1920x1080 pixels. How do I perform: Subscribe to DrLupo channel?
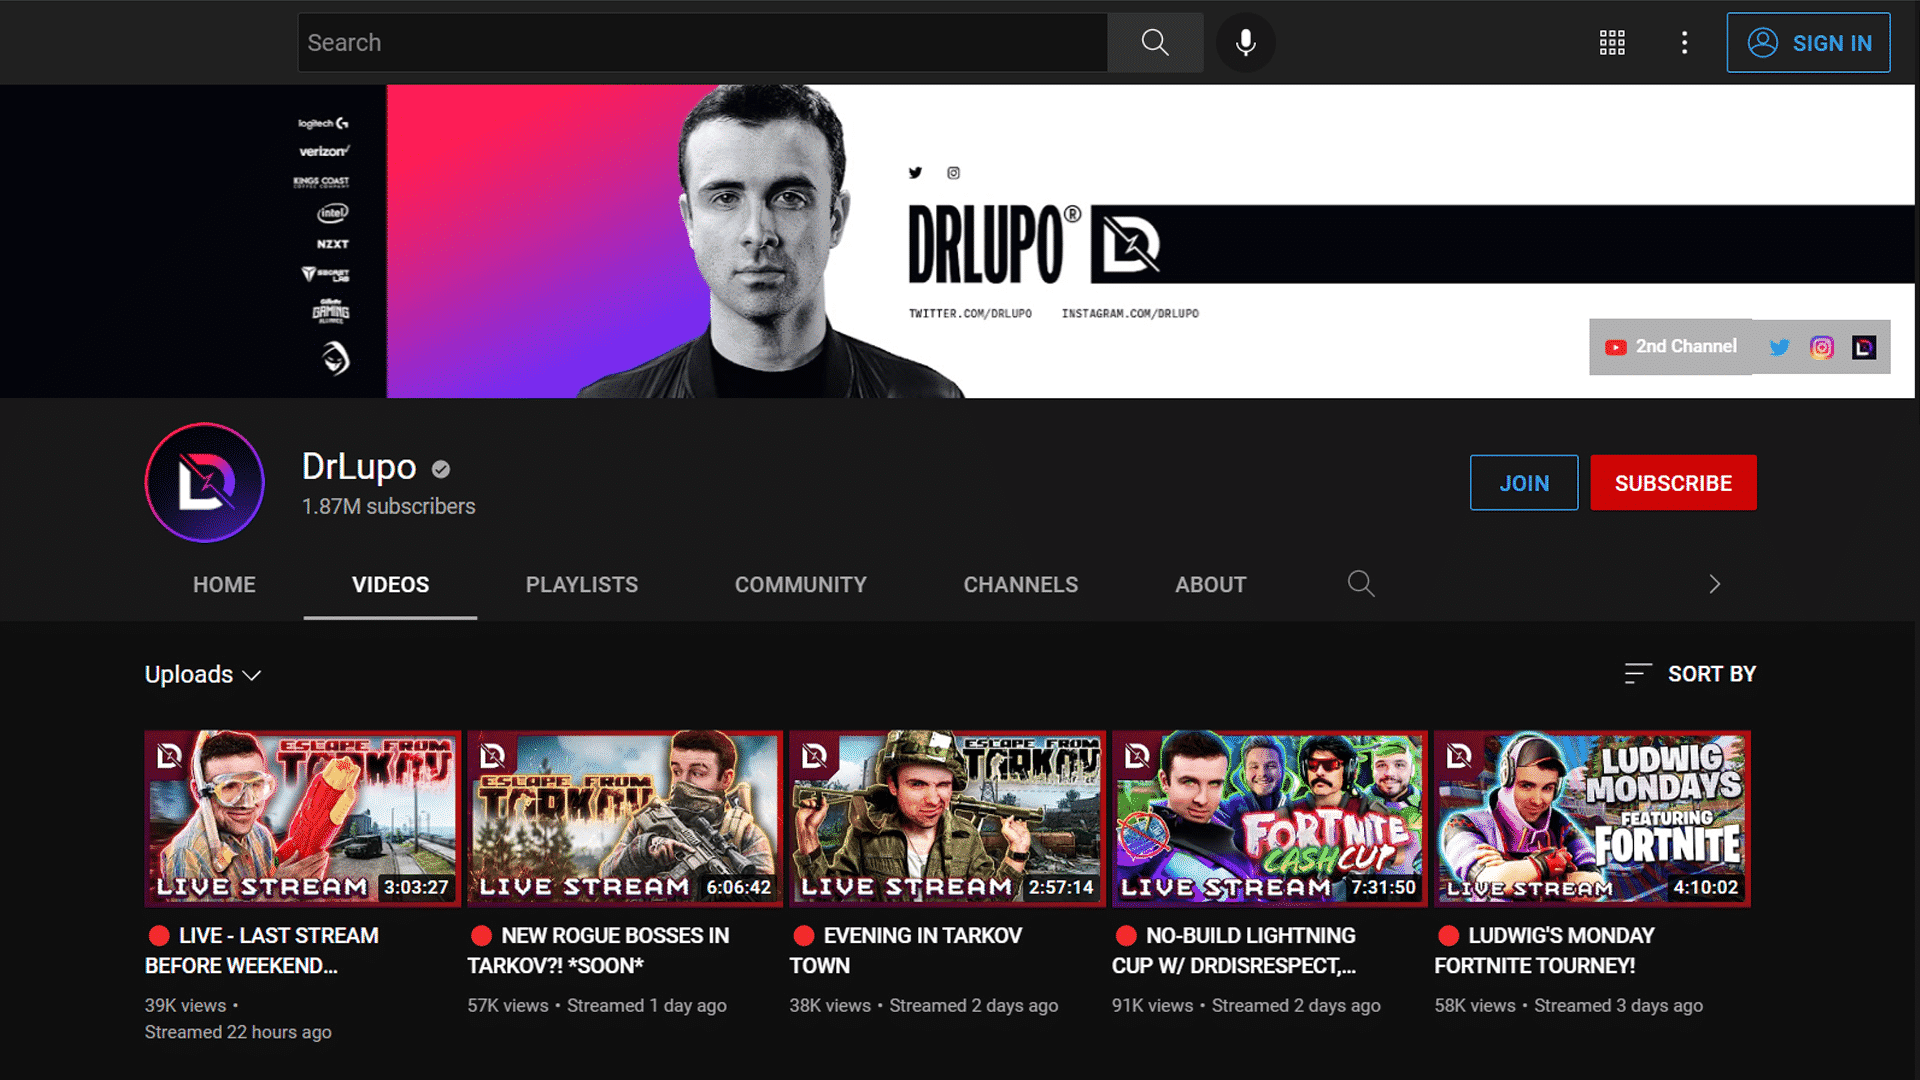coord(1673,483)
